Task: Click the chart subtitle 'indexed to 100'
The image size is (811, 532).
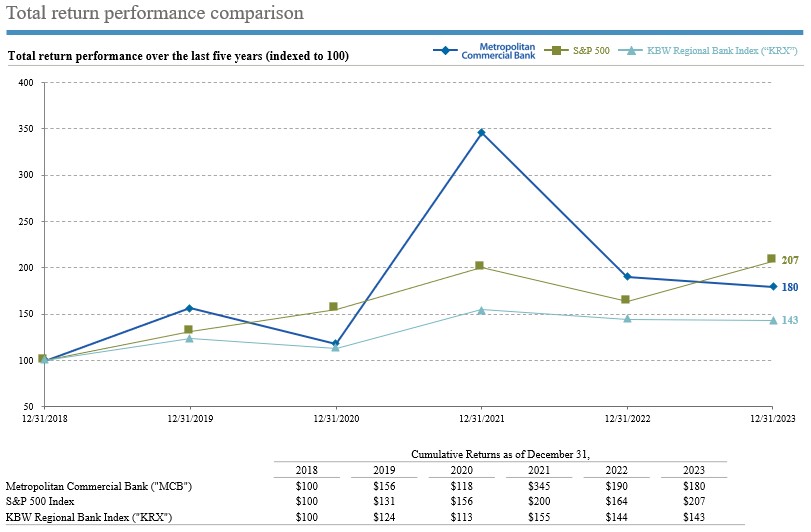Action: tap(309, 56)
